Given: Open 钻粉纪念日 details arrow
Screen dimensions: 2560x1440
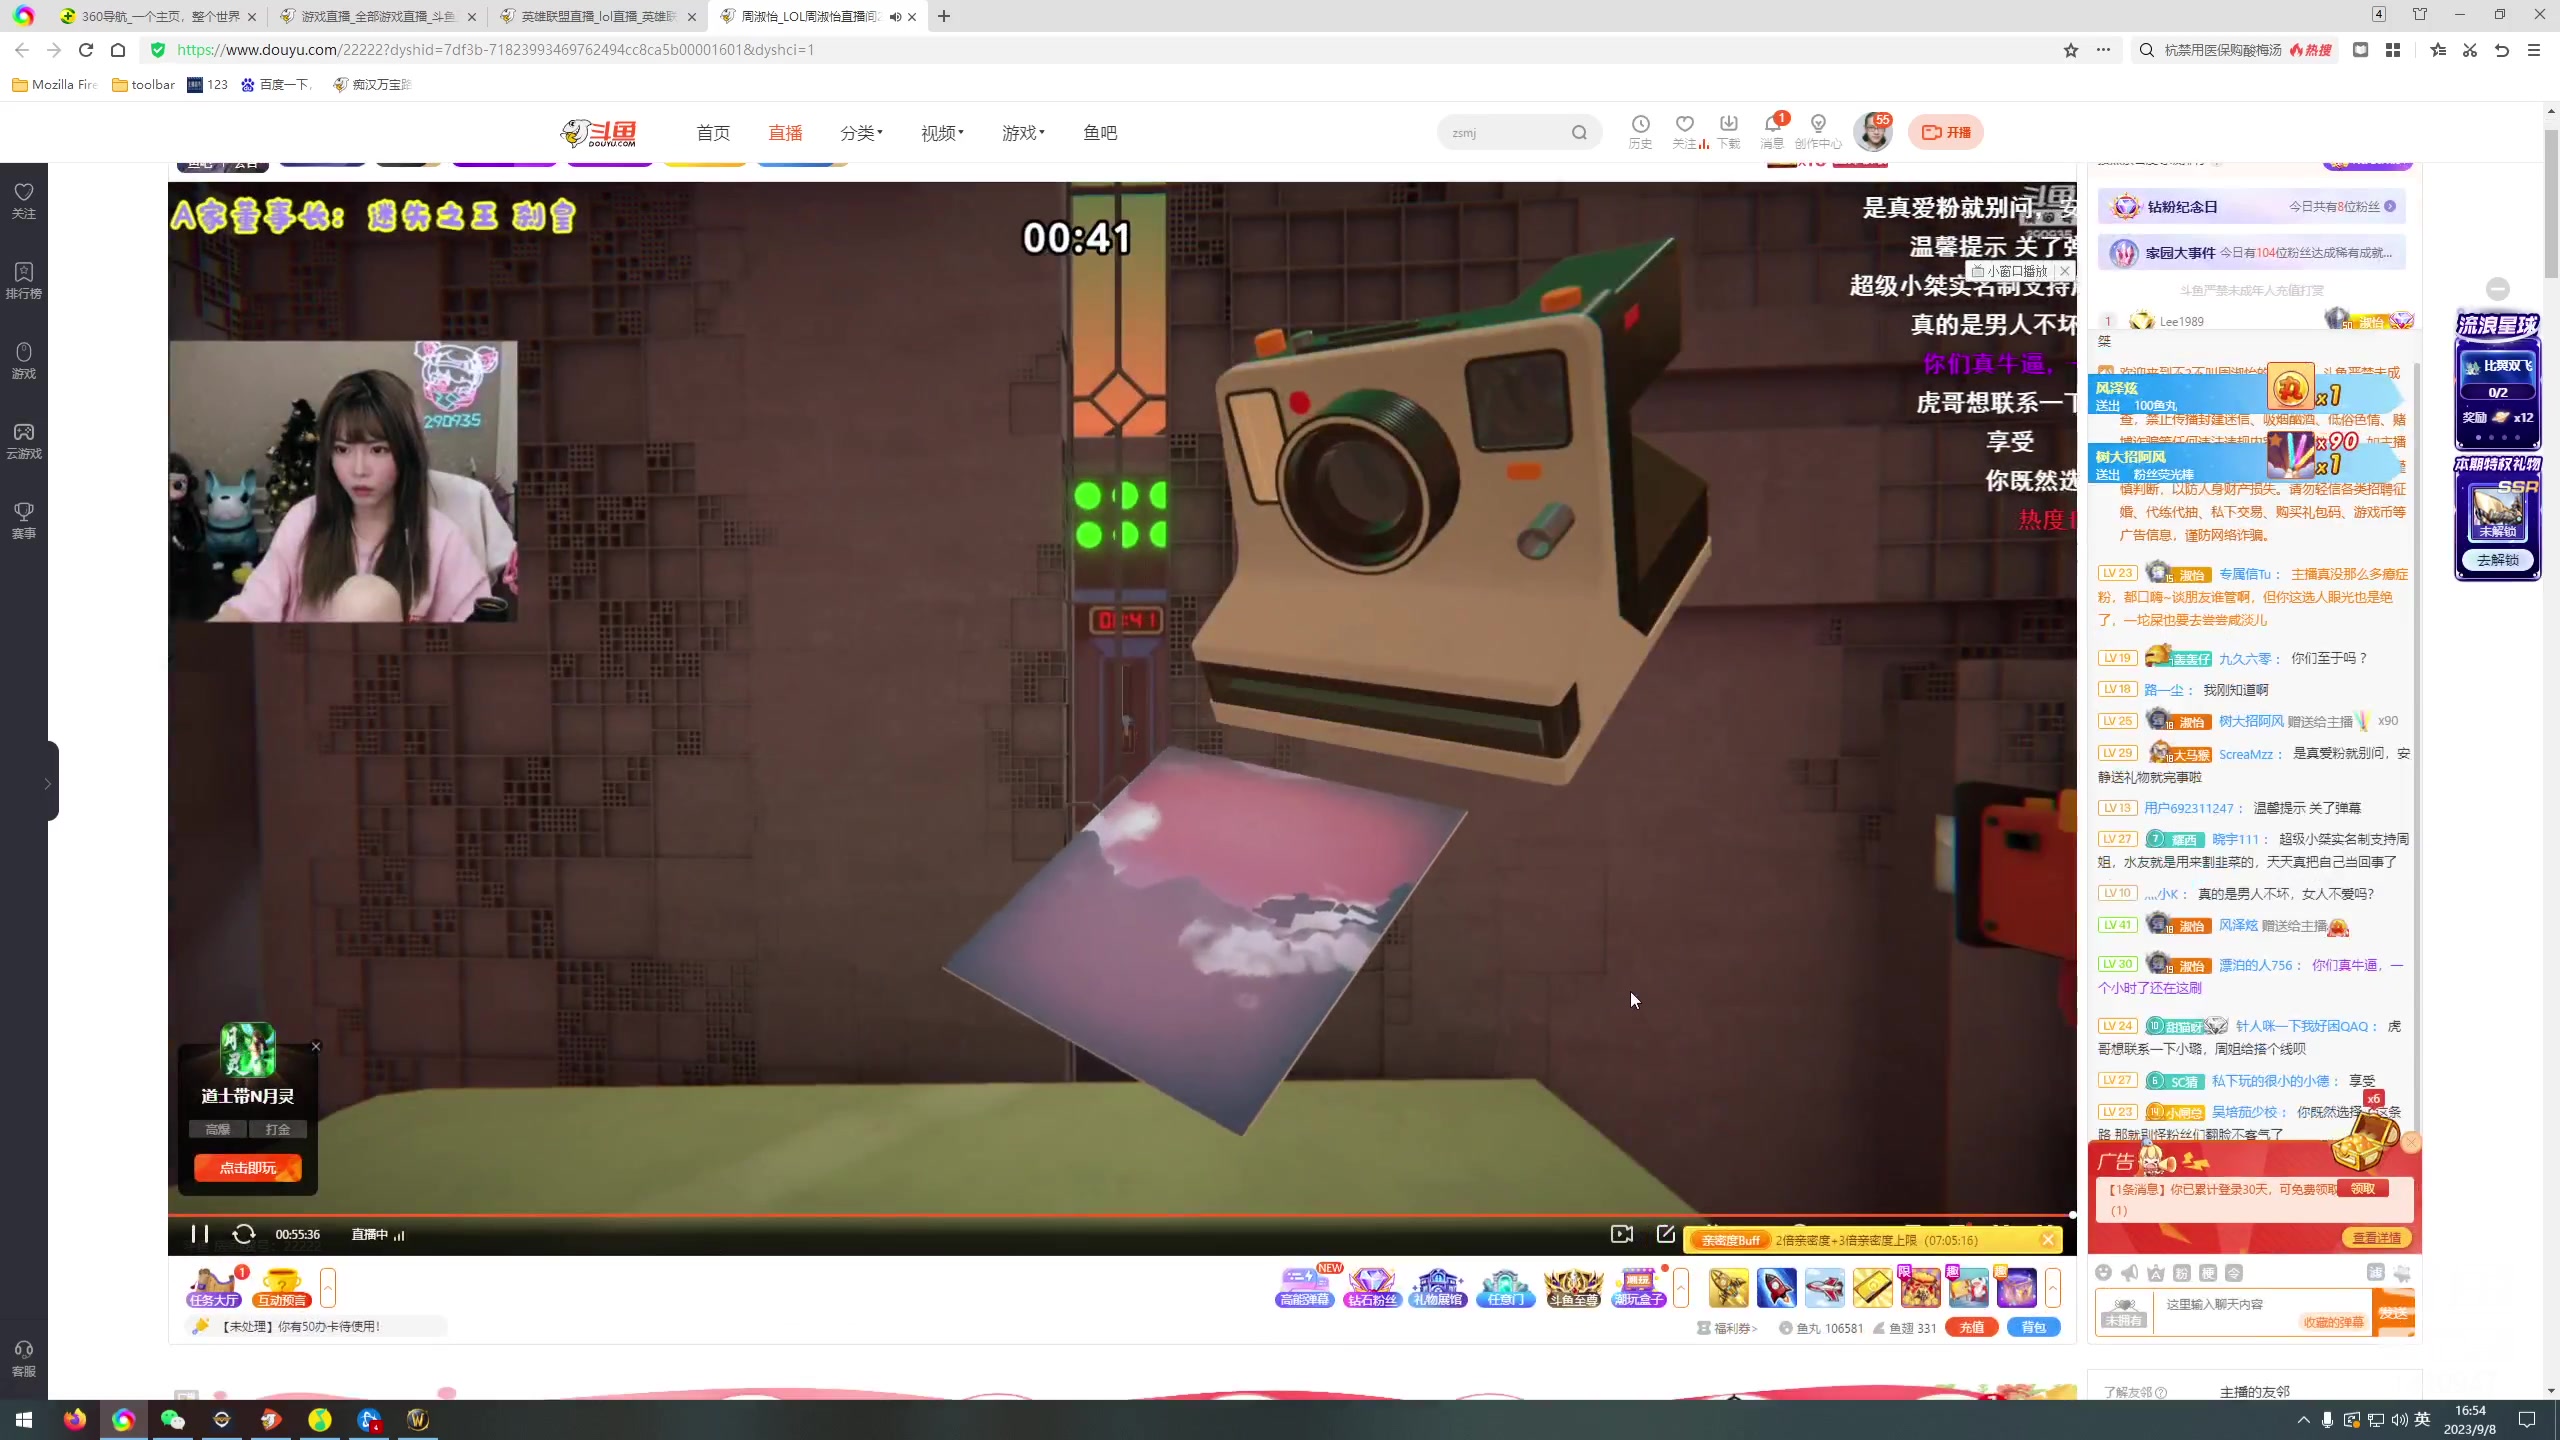Looking at the screenshot, I should (x=2390, y=206).
